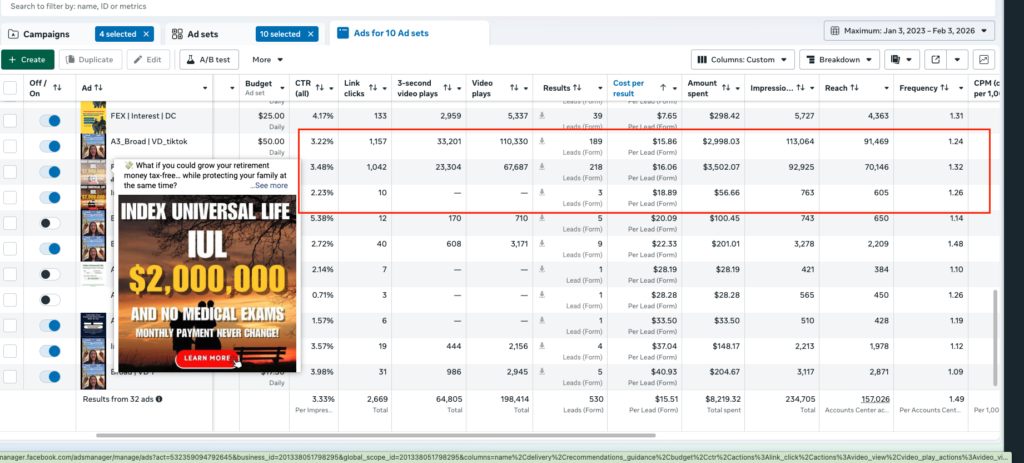Sort by the Off / On column arrows

click(x=57, y=88)
